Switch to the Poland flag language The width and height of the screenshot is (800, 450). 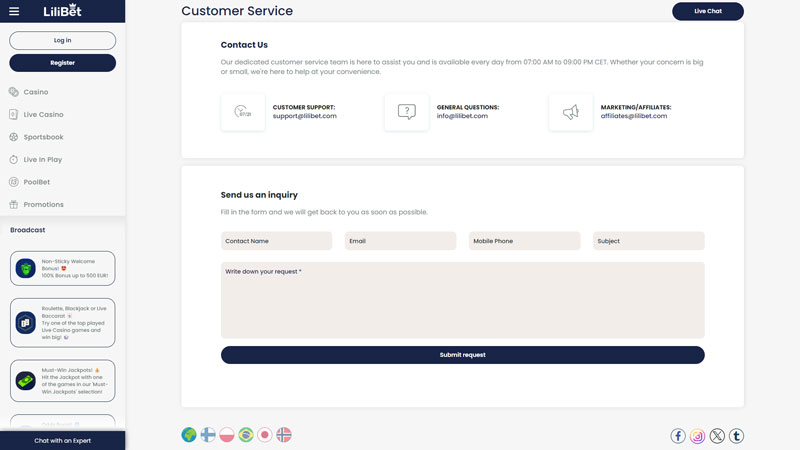(227, 435)
